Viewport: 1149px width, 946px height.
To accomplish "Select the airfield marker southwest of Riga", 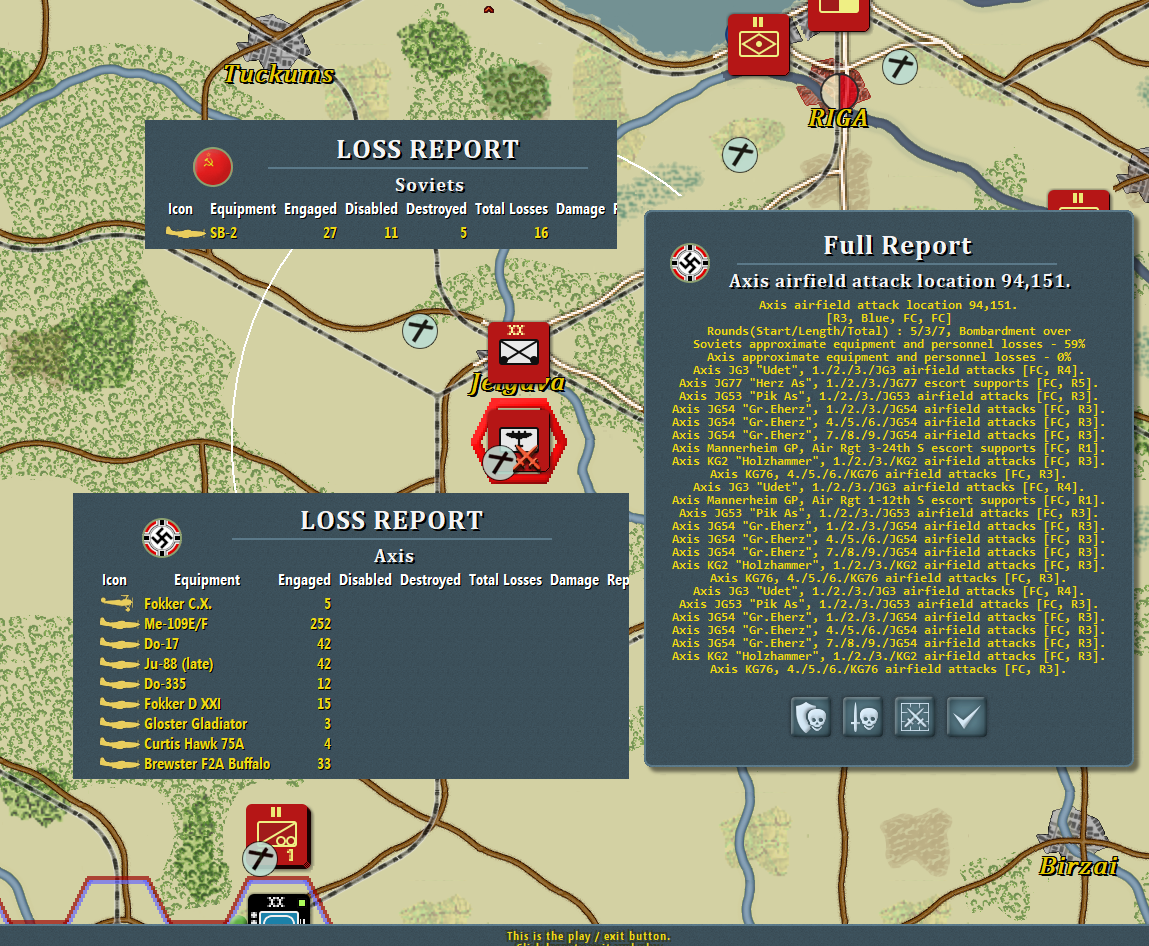I will [739, 155].
